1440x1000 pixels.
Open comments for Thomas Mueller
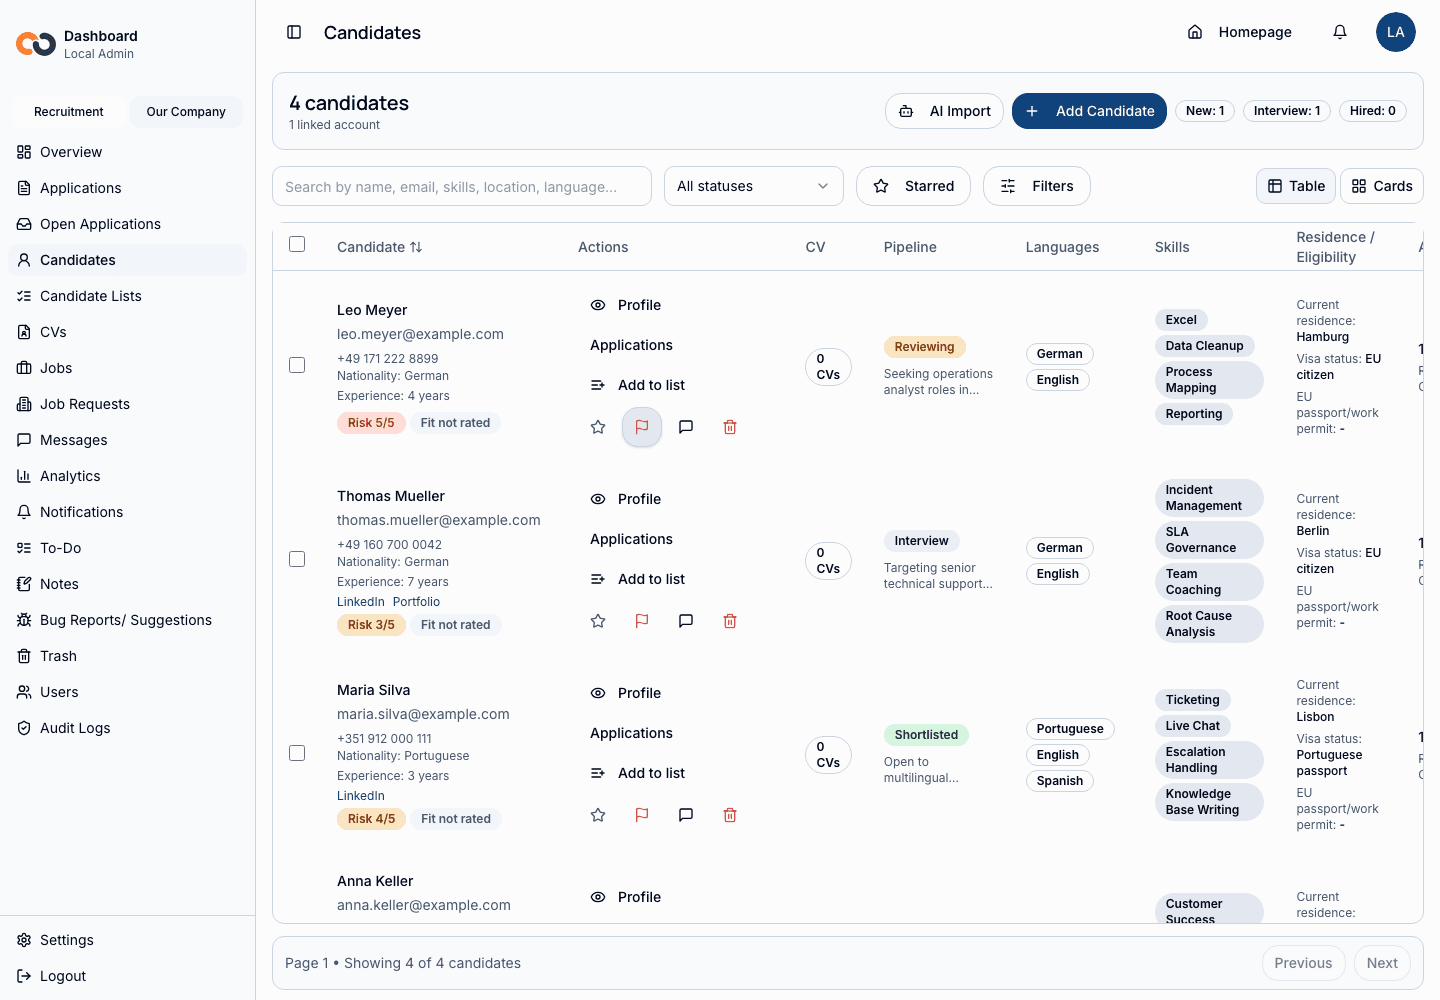click(x=686, y=621)
